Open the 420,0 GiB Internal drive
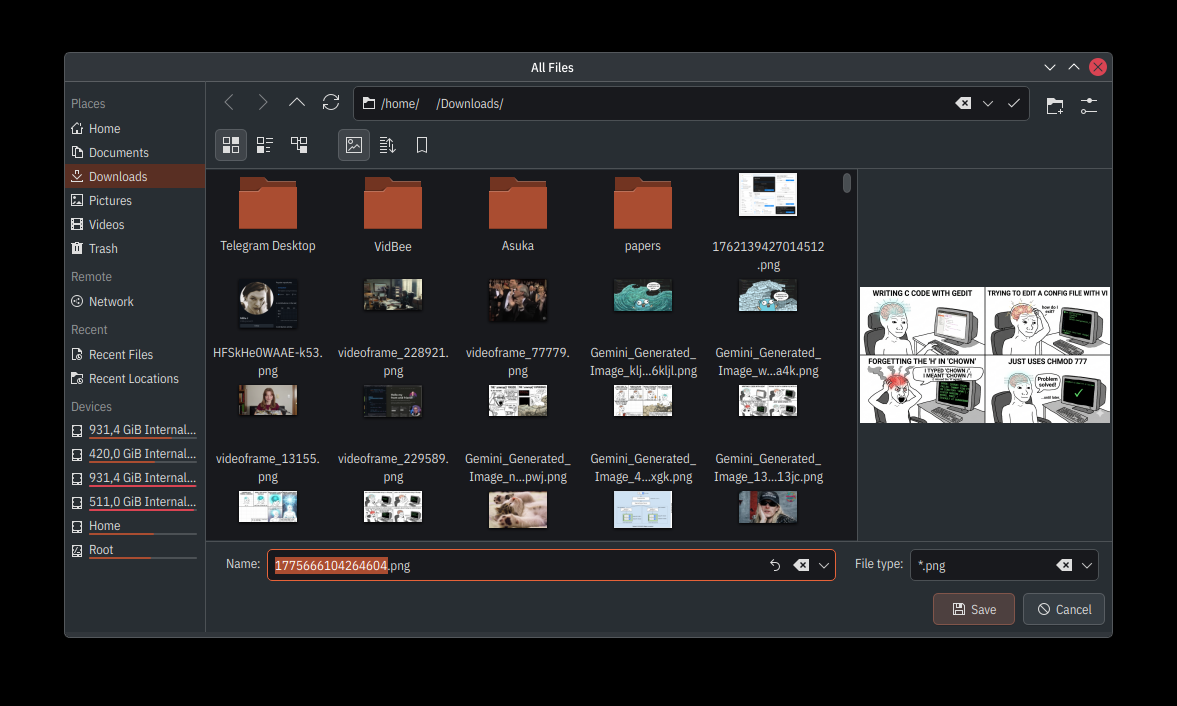The height and width of the screenshot is (706, 1177). click(x=135, y=454)
